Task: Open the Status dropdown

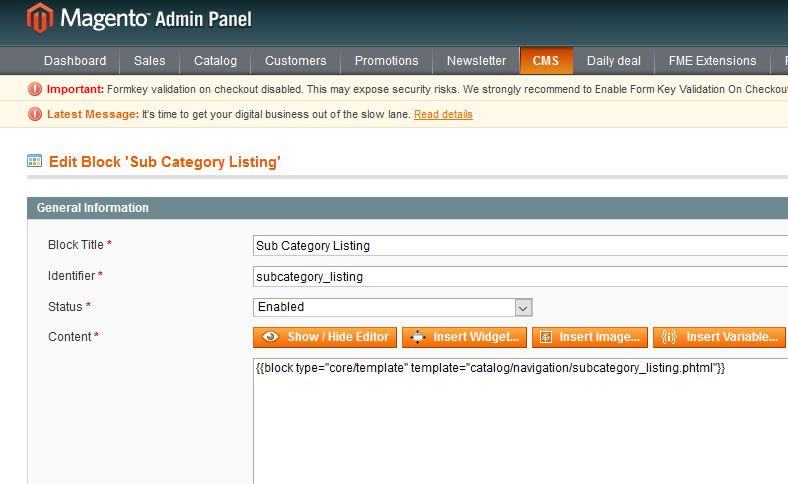Action: 393,307
